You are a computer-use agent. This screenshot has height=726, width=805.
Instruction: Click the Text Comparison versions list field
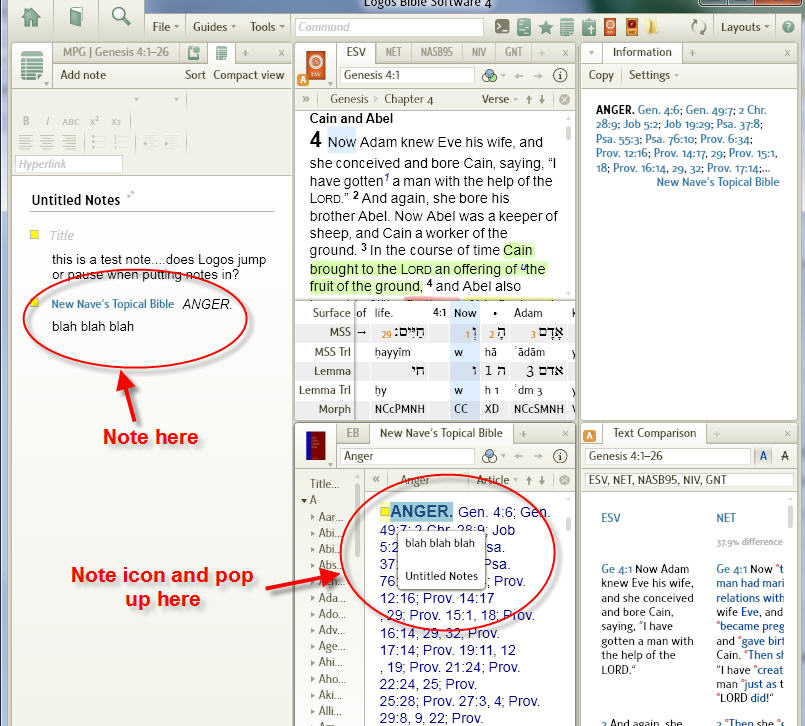coord(689,480)
